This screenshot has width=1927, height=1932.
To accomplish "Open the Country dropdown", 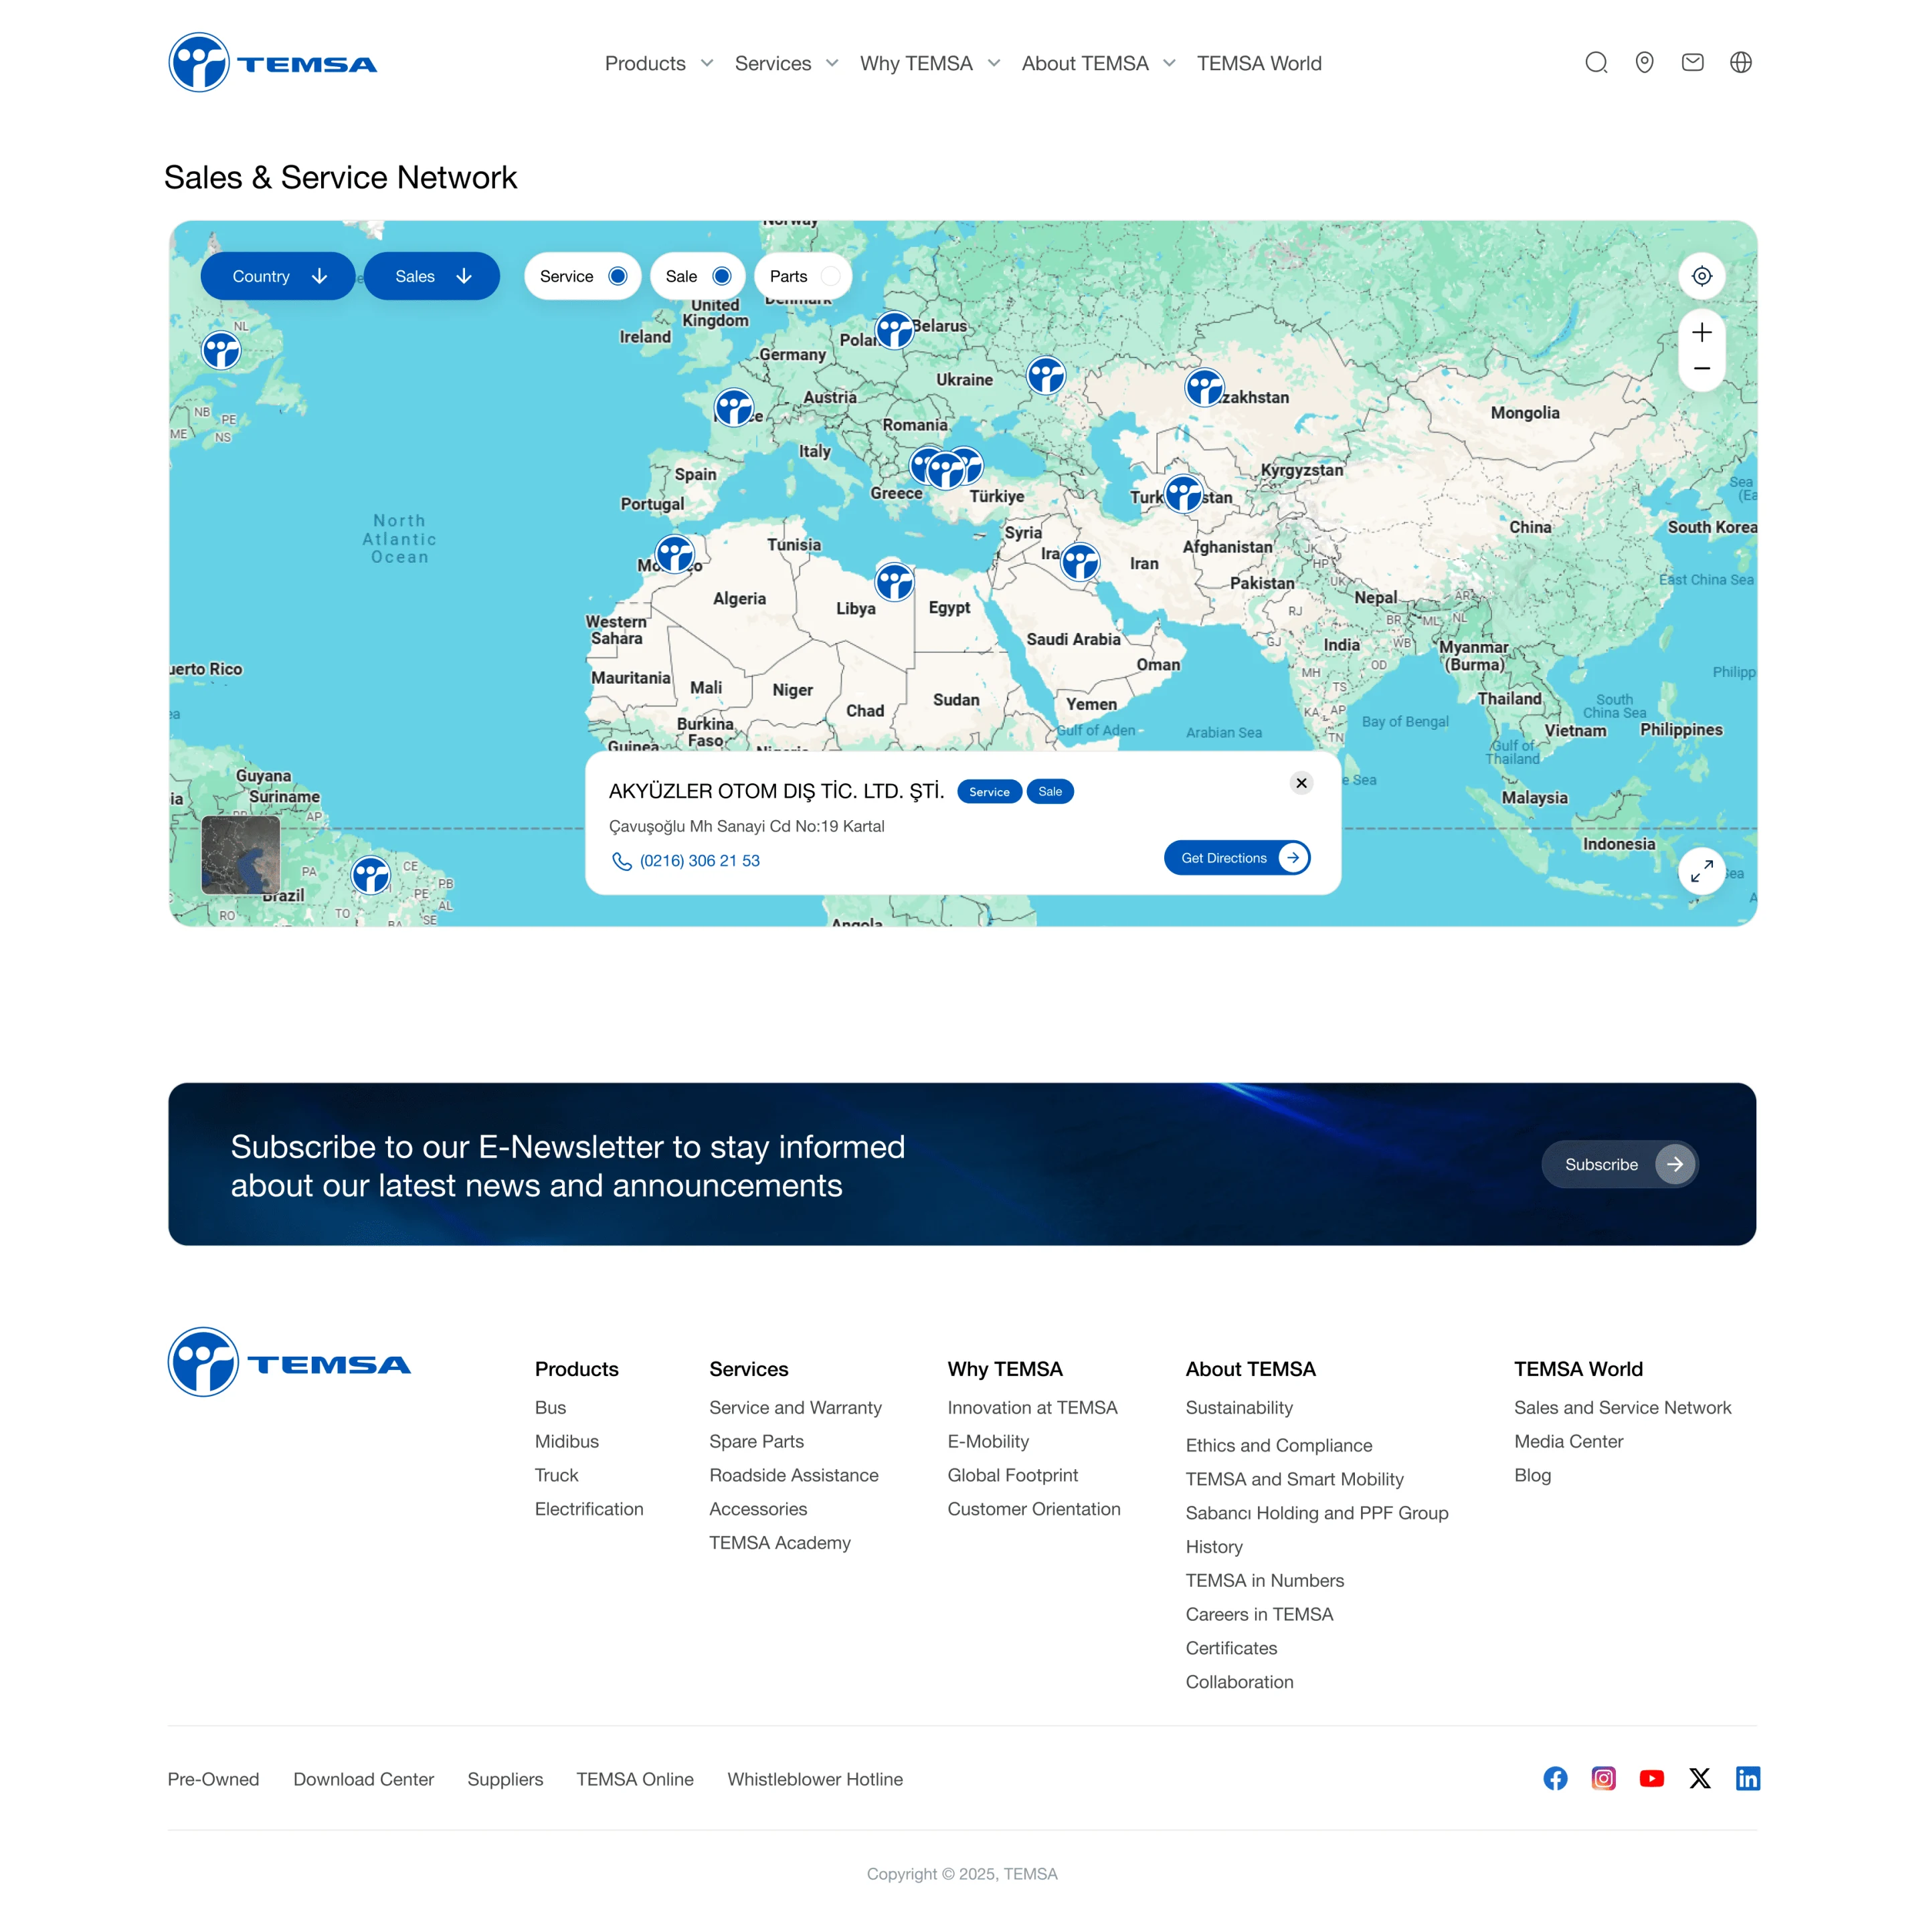I will pos(278,276).
